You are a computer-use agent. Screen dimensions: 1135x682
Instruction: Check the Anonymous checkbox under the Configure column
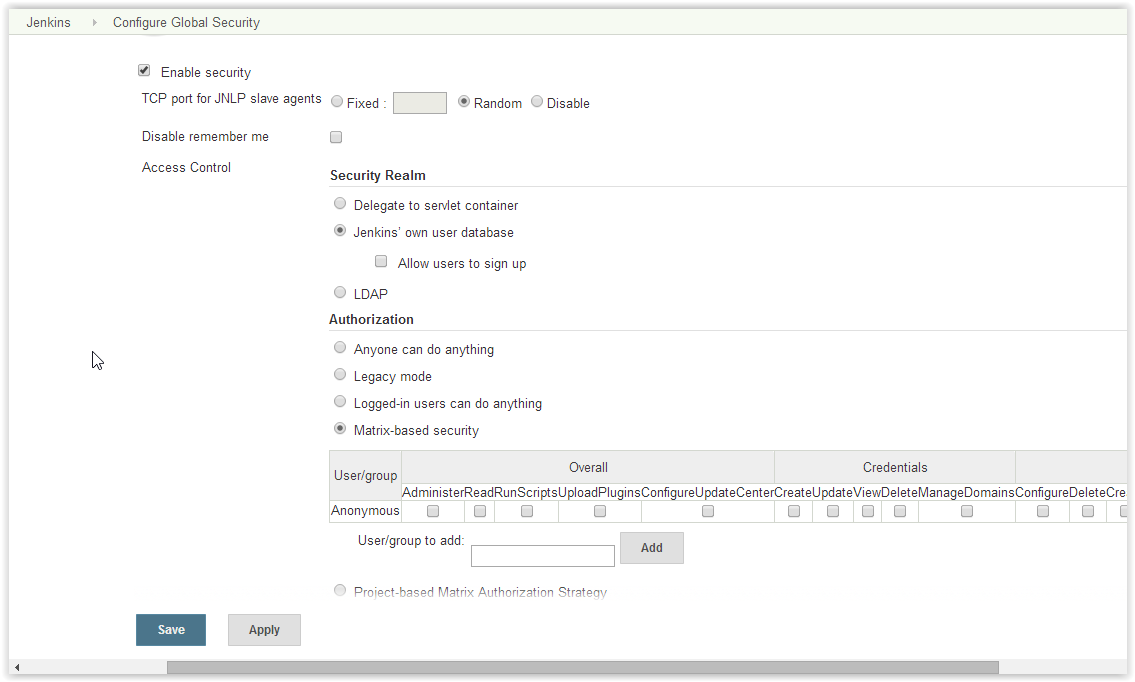click(x=1043, y=511)
